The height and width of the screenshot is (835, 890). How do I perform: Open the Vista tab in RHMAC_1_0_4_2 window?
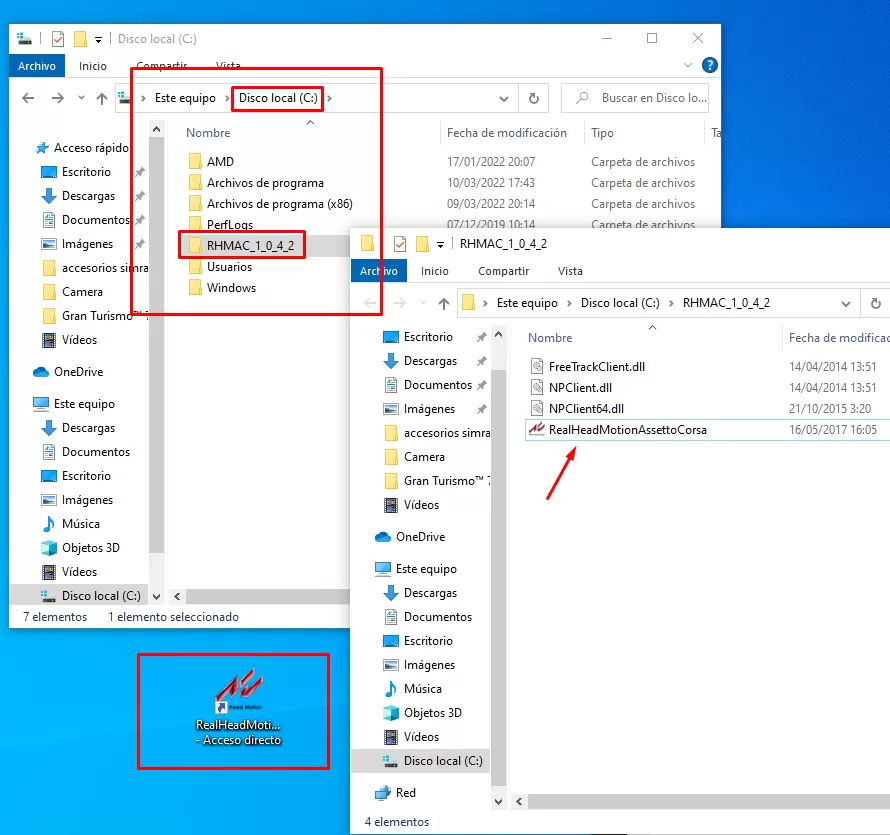pyautogui.click(x=570, y=271)
